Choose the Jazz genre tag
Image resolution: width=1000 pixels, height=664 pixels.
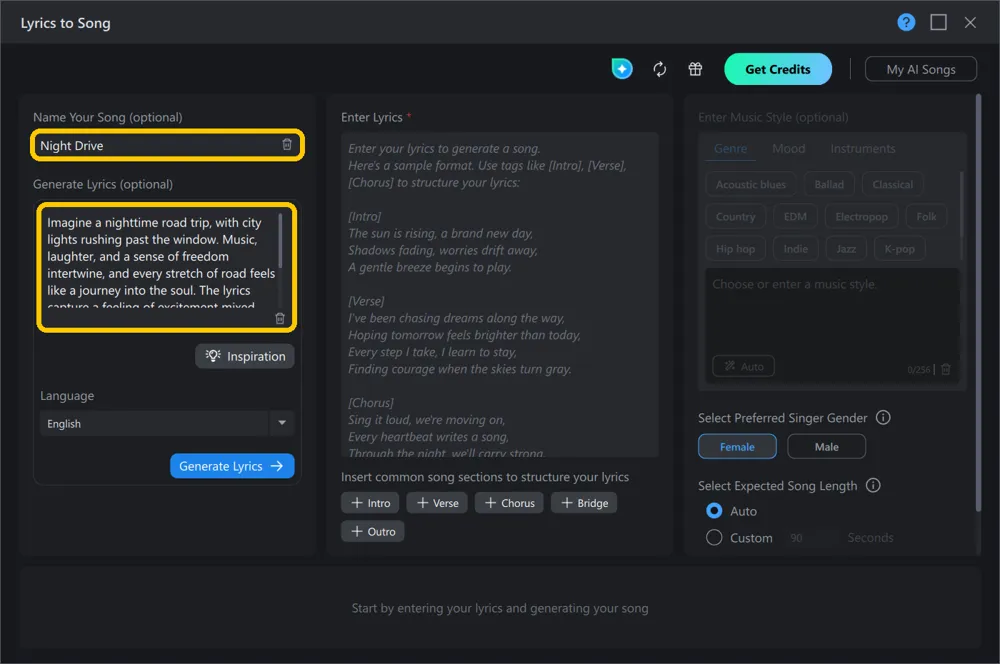(846, 249)
